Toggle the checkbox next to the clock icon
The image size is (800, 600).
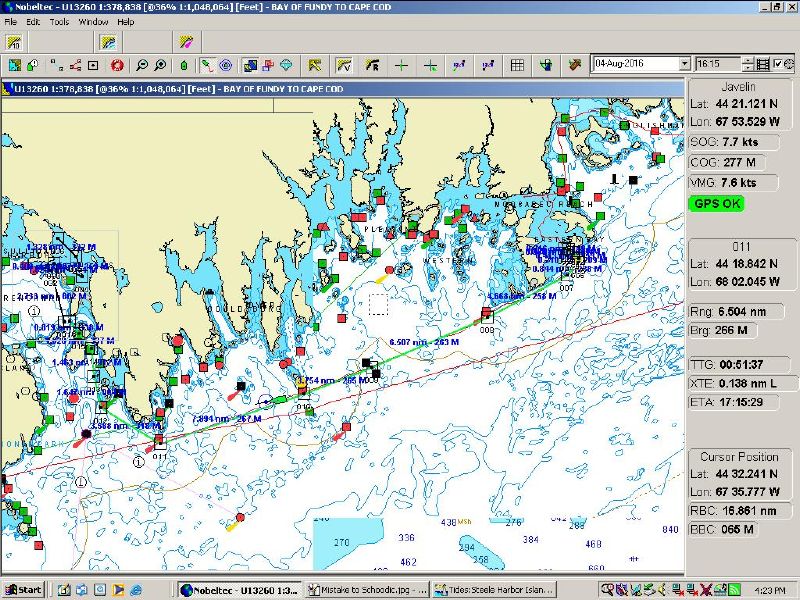[777, 64]
